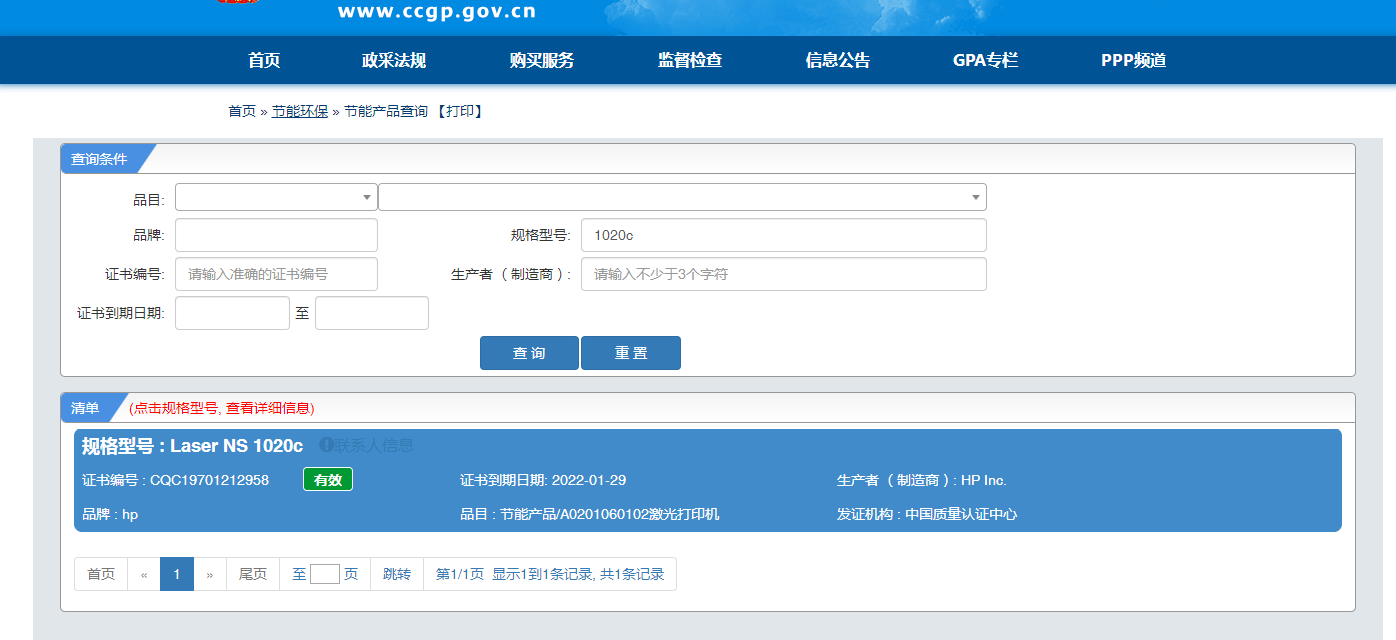Click the 规格型号 field containing 1020c

[784, 235]
